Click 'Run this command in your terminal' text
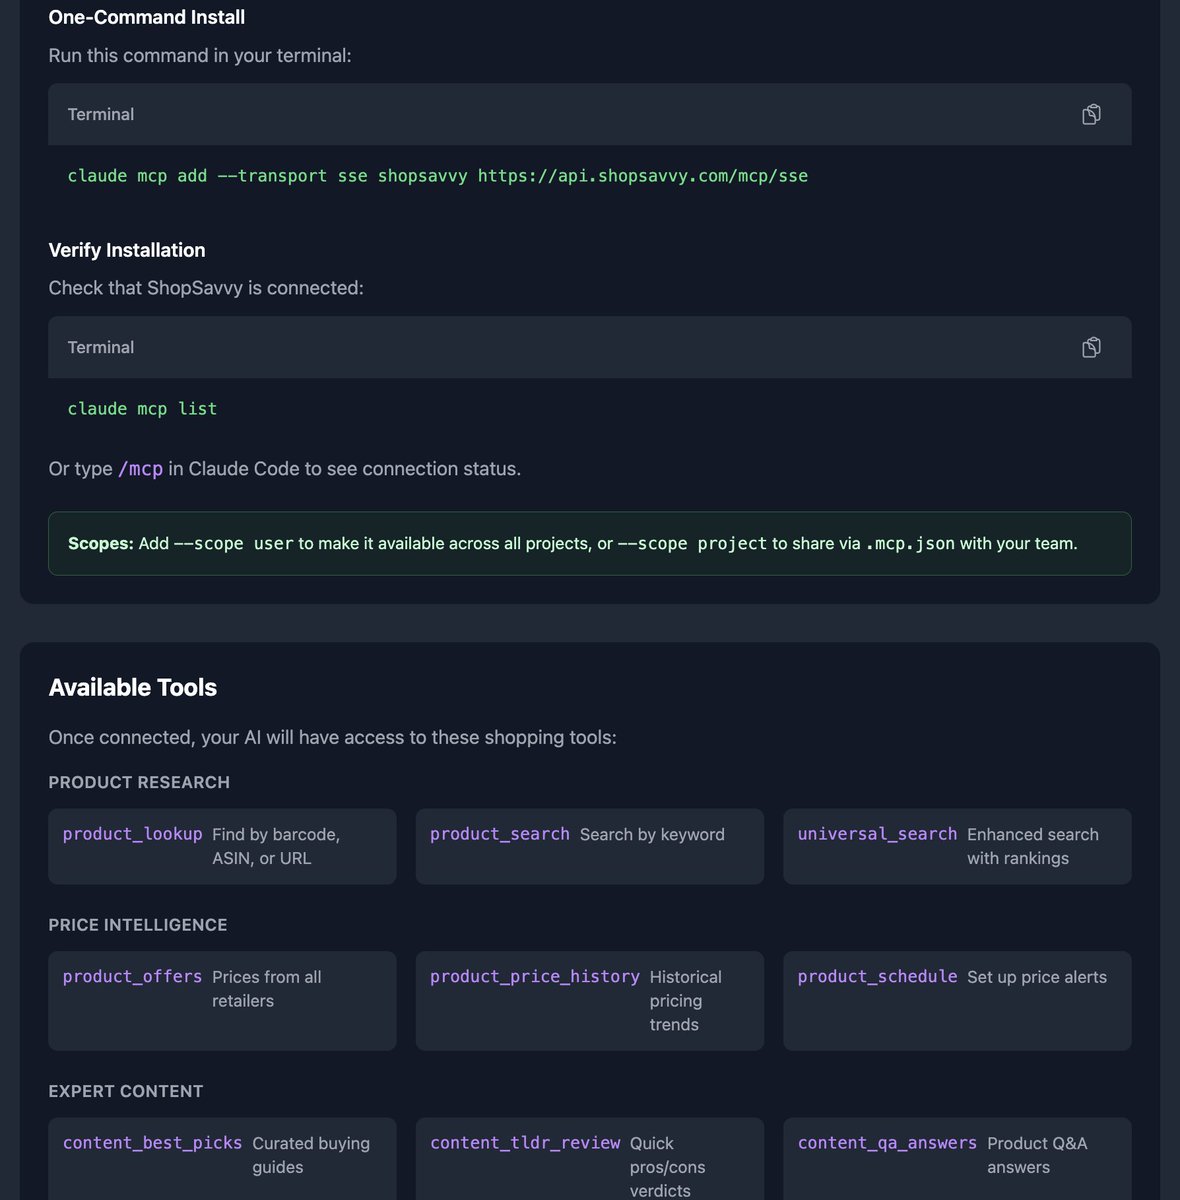 200,55
